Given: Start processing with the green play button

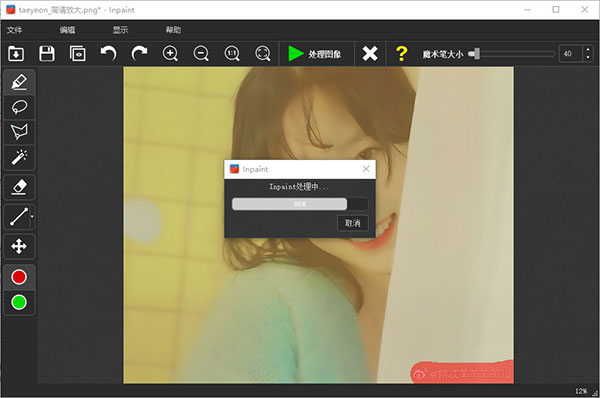Looking at the screenshot, I should [x=315, y=54].
